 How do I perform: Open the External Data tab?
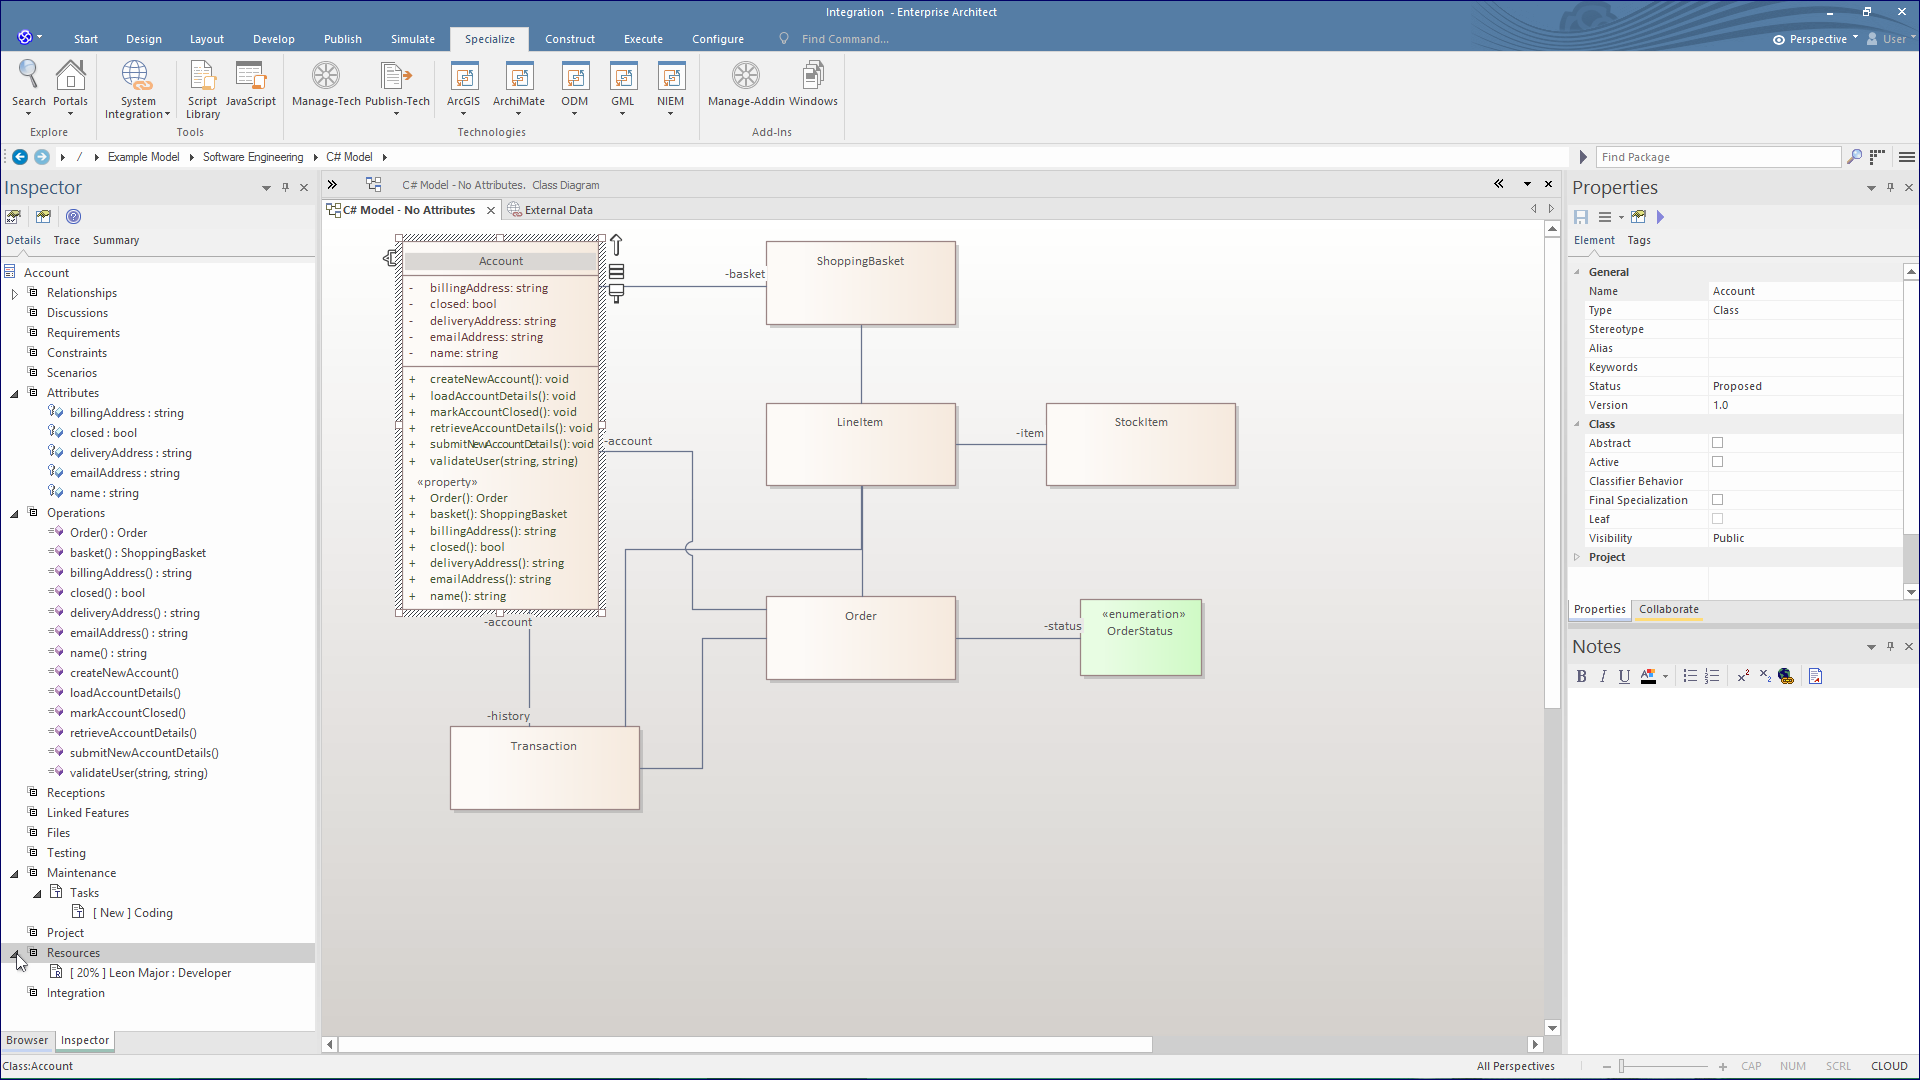click(558, 210)
